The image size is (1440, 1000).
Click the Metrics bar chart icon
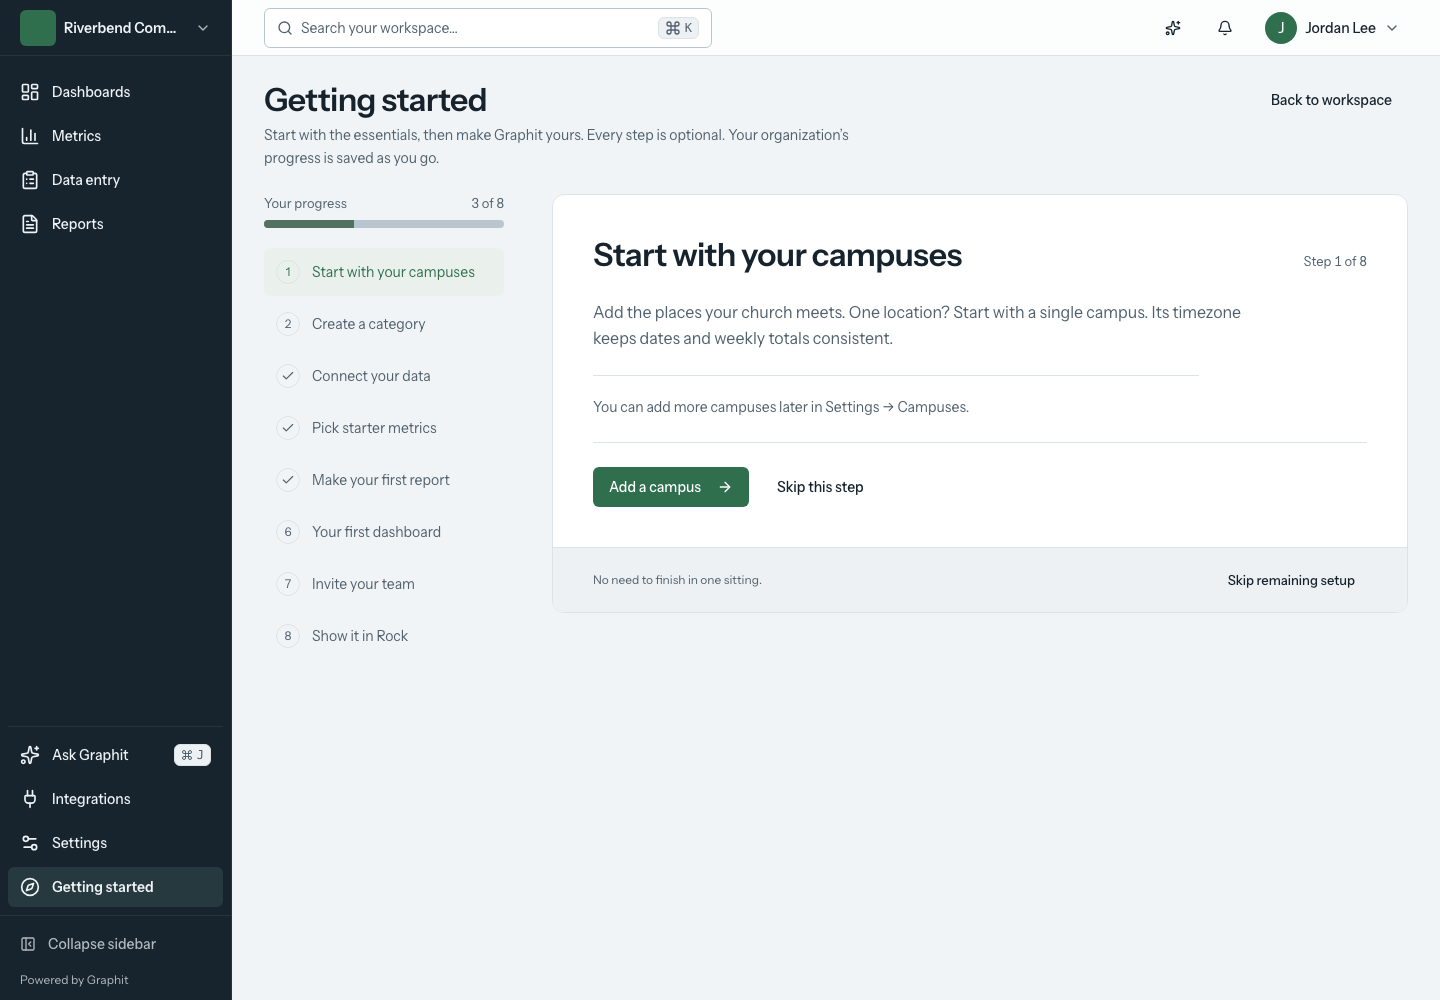[x=30, y=136]
